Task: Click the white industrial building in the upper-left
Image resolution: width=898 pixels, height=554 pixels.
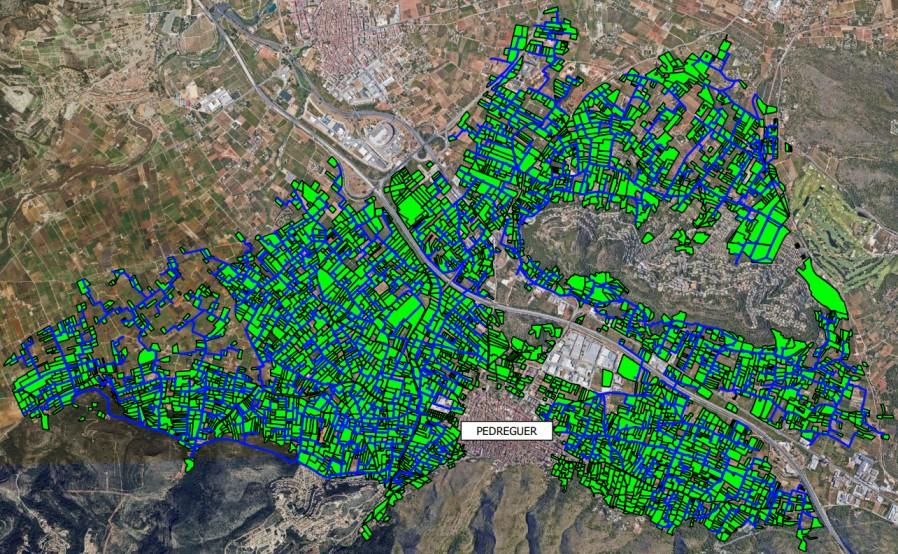Action: click(x=213, y=100)
